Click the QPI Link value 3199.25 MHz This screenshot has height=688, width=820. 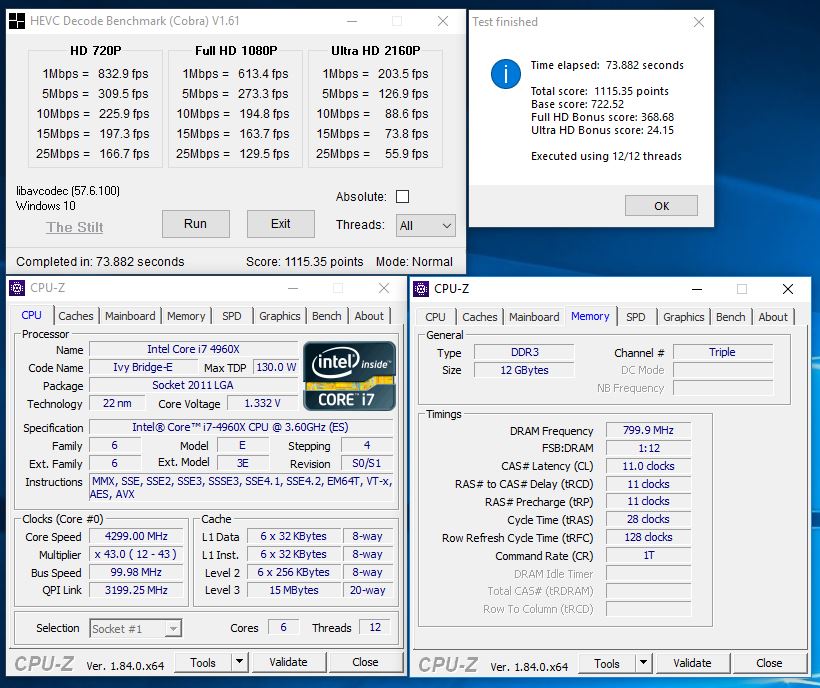pyautogui.click(x=136, y=590)
